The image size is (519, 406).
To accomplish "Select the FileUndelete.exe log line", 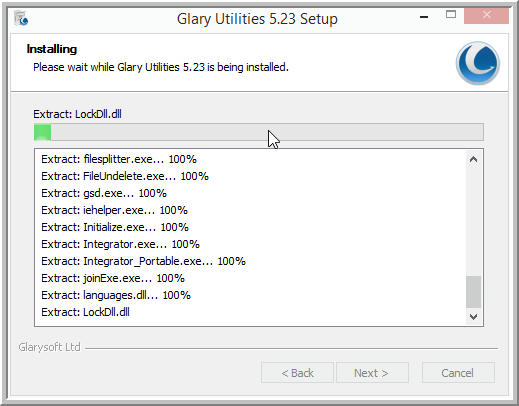I will point(125,176).
